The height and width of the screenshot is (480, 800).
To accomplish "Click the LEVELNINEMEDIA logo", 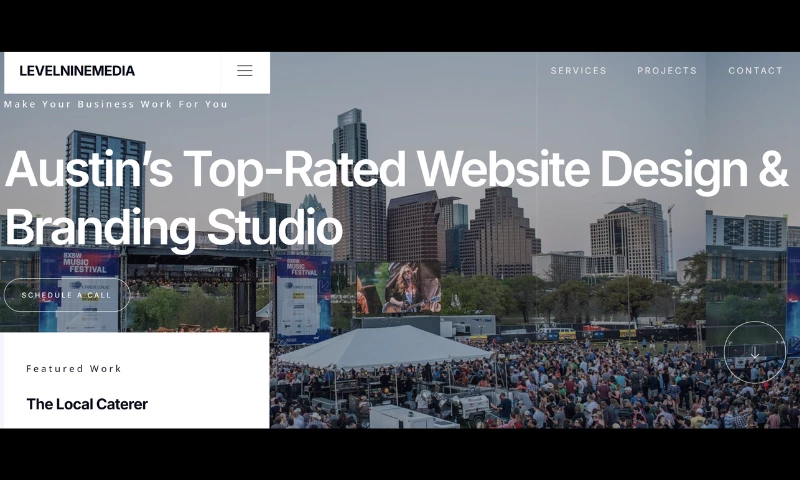I will [77, 71].
